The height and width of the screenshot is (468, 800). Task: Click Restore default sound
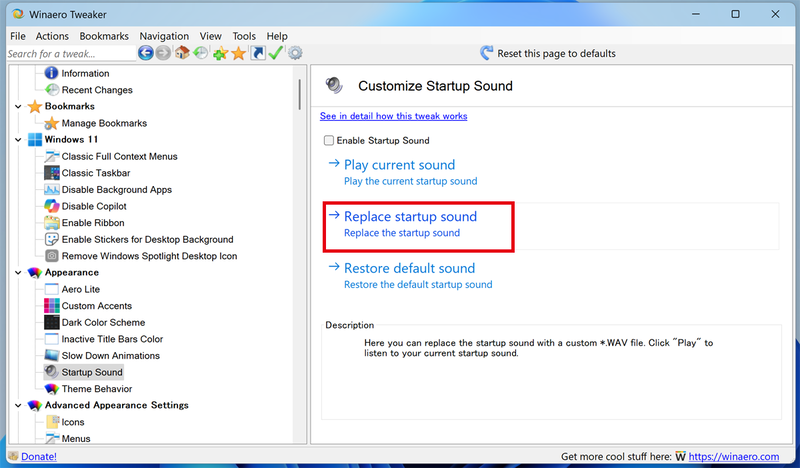[409, 268]
